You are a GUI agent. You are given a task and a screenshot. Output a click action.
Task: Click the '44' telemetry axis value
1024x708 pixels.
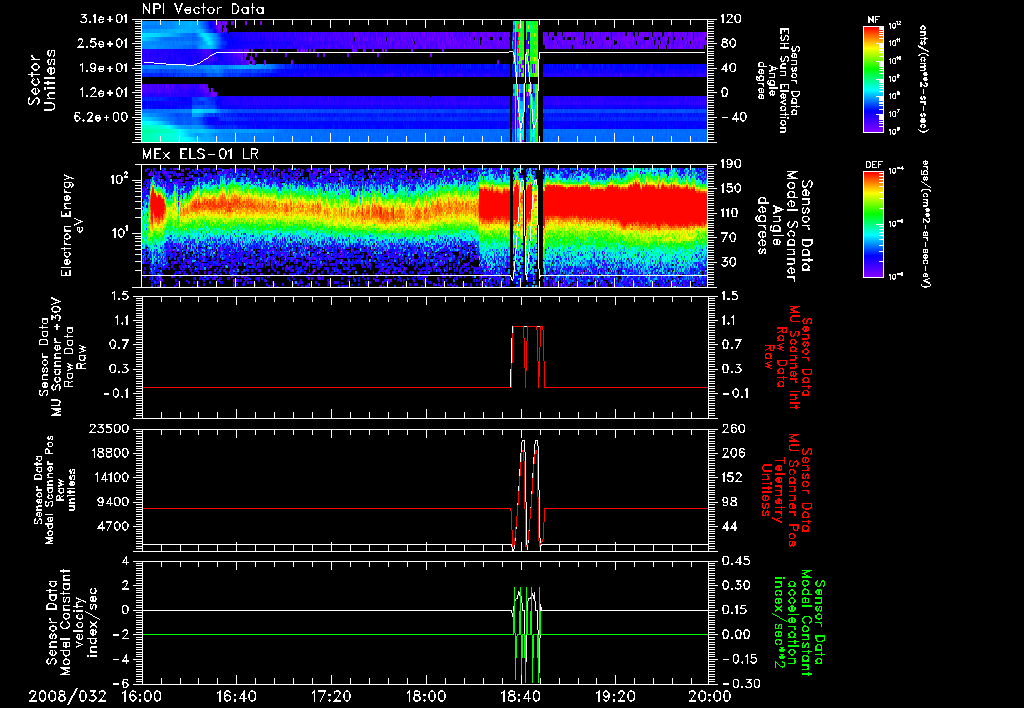coord(728,526)
